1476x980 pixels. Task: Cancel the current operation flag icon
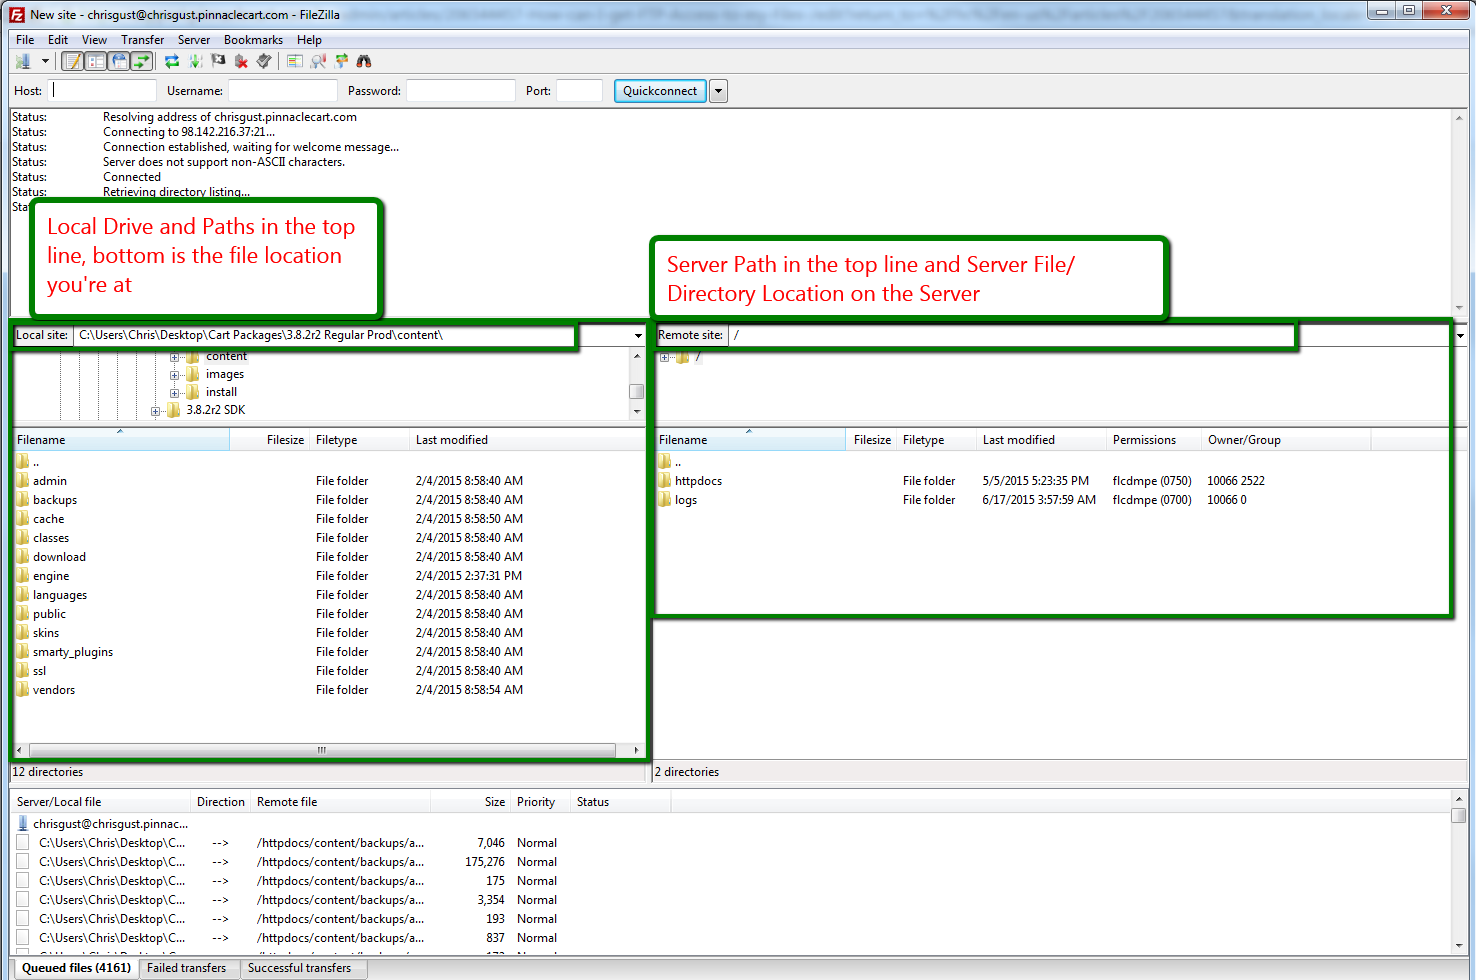click(218, 62)
